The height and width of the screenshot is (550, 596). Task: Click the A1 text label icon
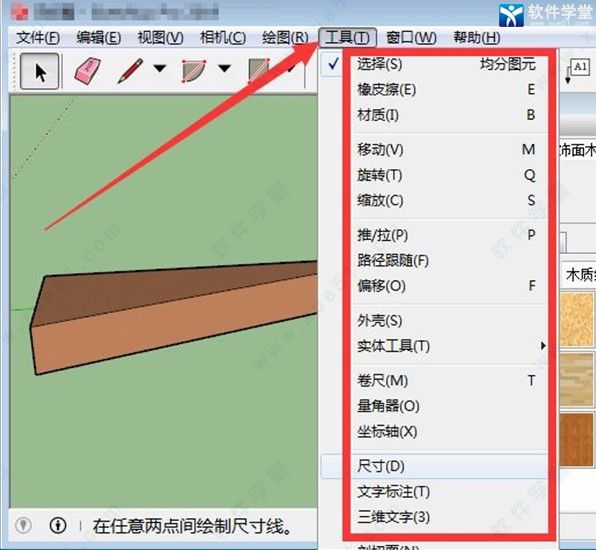(577, 70)
